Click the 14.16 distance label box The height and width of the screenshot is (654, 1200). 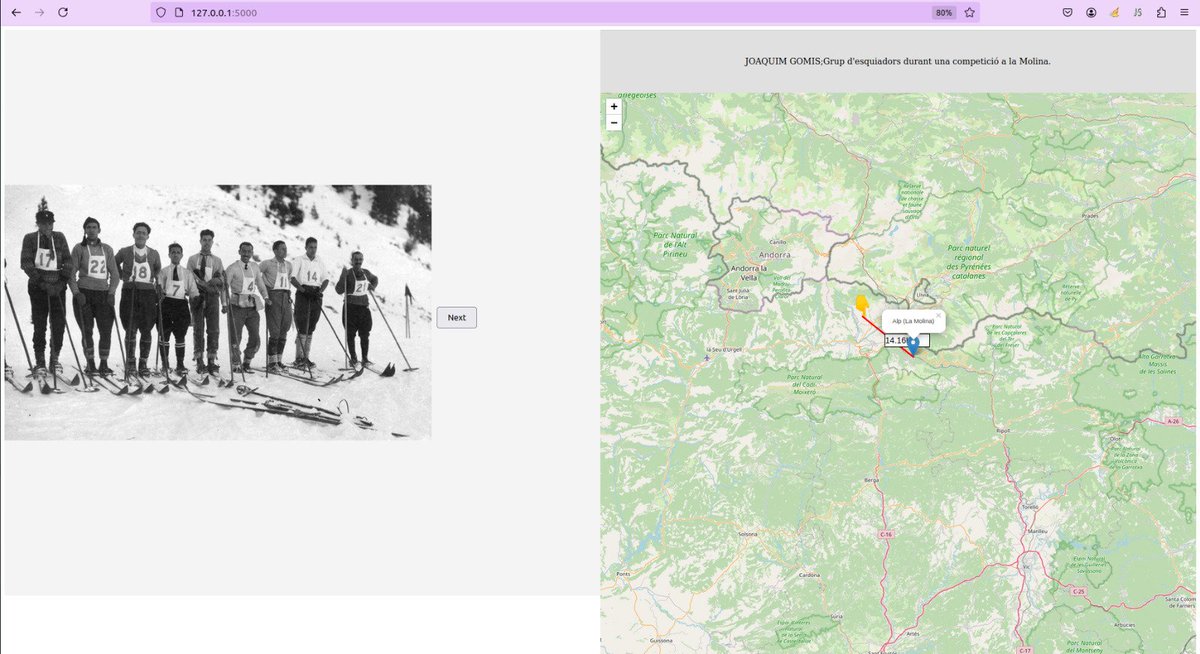tap(907, 341)
